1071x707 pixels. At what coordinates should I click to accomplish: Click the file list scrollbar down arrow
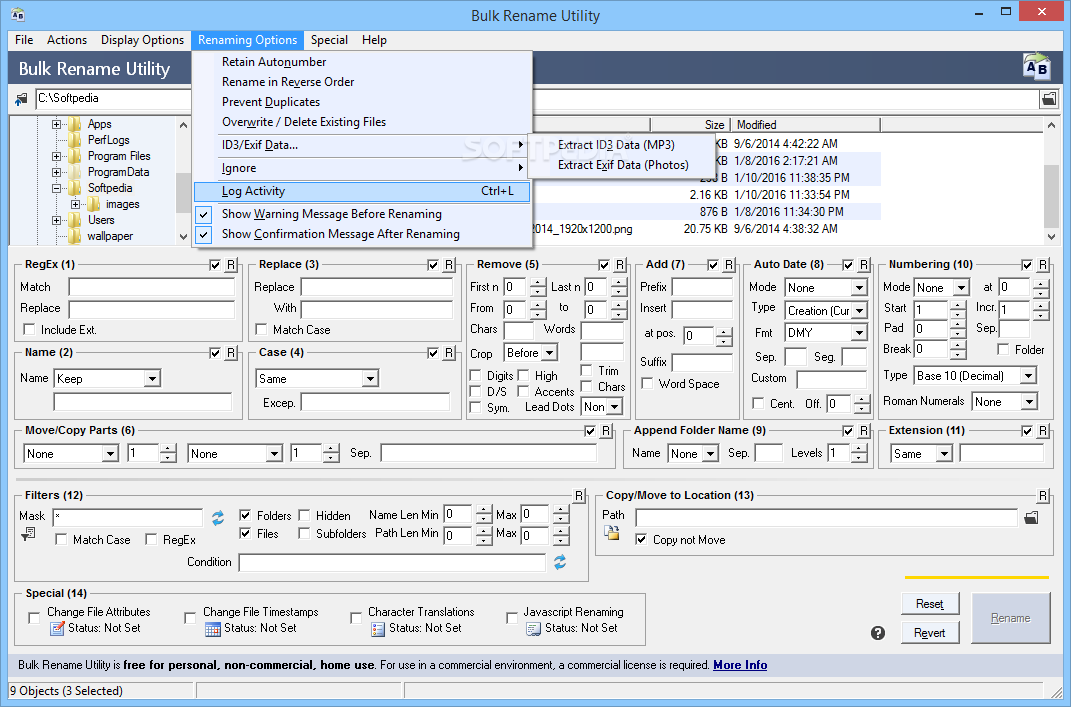coord(1051,237)
